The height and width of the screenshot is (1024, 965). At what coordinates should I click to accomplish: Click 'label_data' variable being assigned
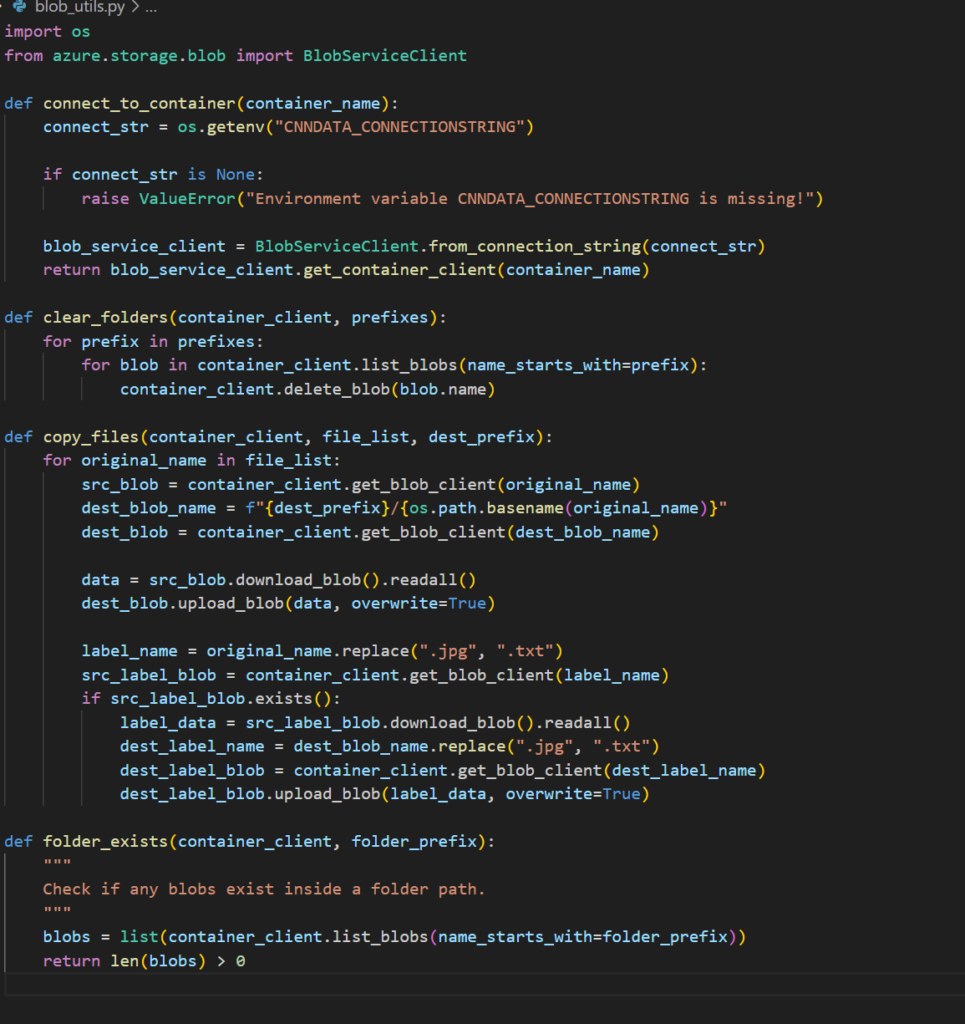(168, 723)
